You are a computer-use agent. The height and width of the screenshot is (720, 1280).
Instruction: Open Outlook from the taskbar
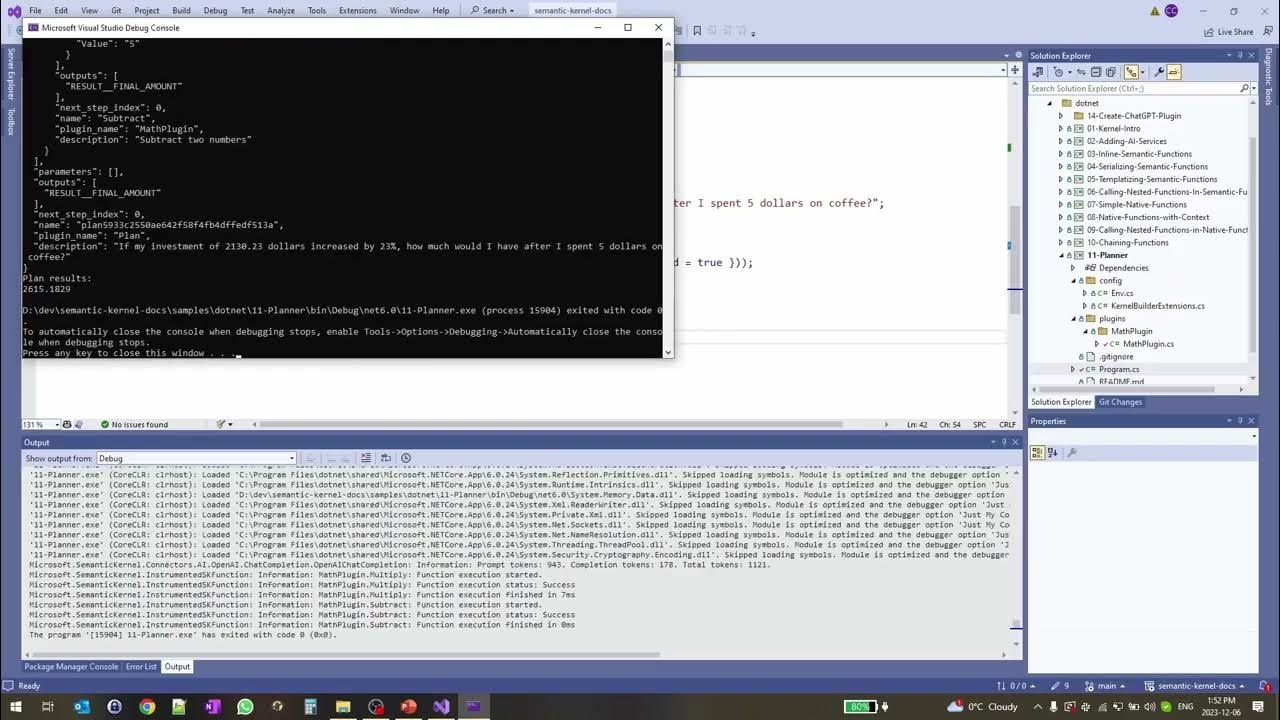coord(81,706)
